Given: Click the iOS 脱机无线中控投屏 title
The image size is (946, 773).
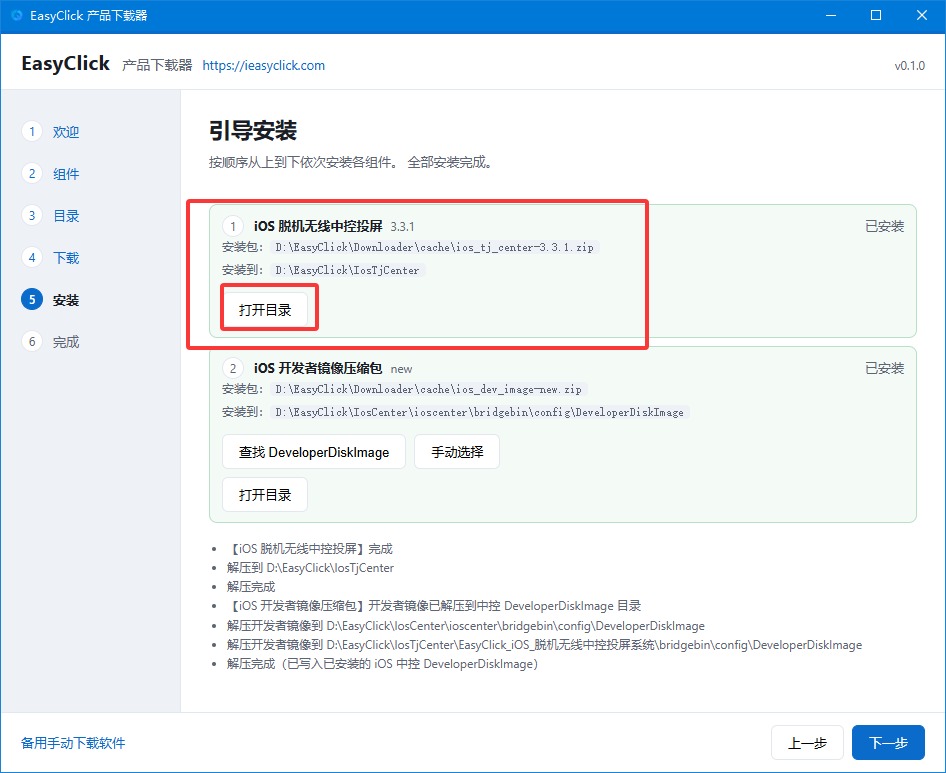Looking at the screenshot, I should tap(318, 226).
